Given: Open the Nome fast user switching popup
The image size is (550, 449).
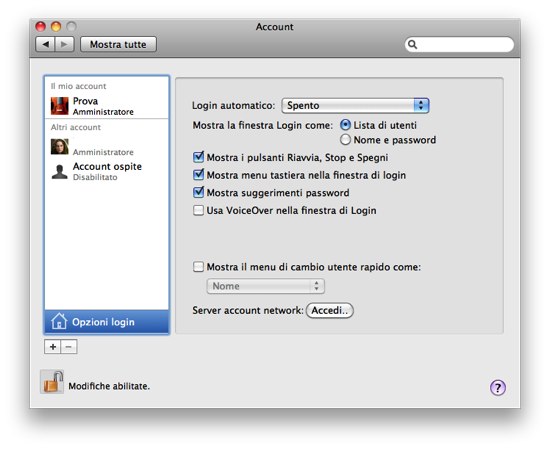Looking at the screenshot, I should point(266,286).
